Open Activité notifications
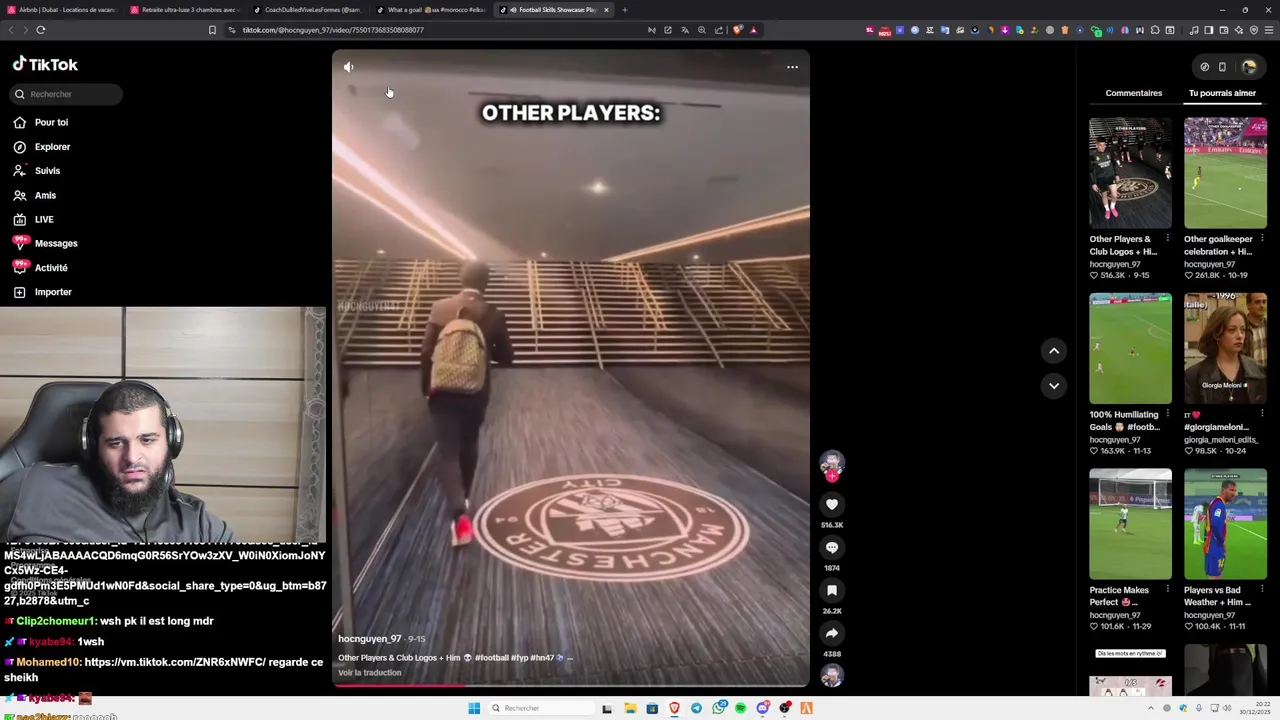This screenshot has height=720, width=1280. pos(41,268)
